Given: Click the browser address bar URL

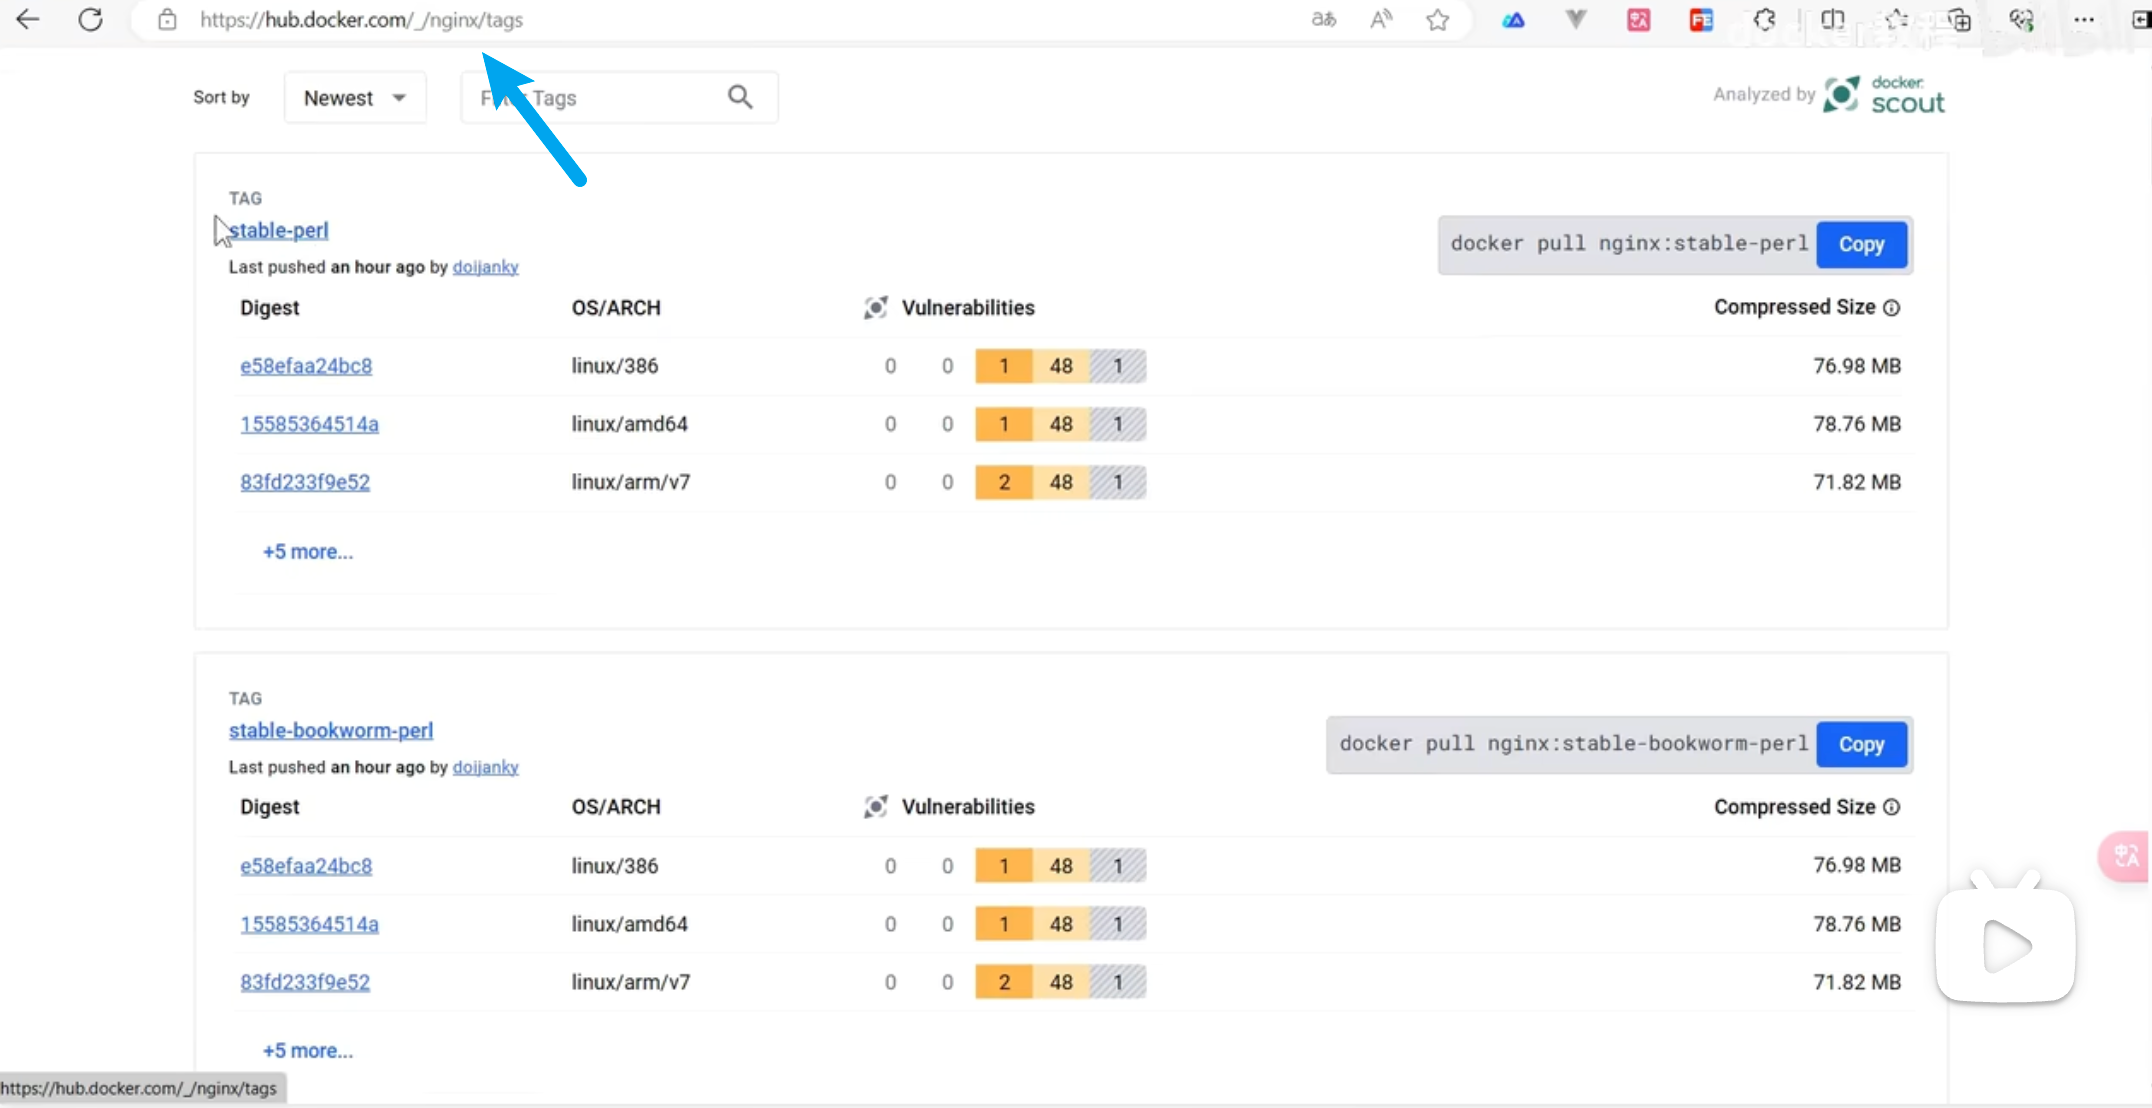Looking at the screenshot, I should click(x=361, y=20).
